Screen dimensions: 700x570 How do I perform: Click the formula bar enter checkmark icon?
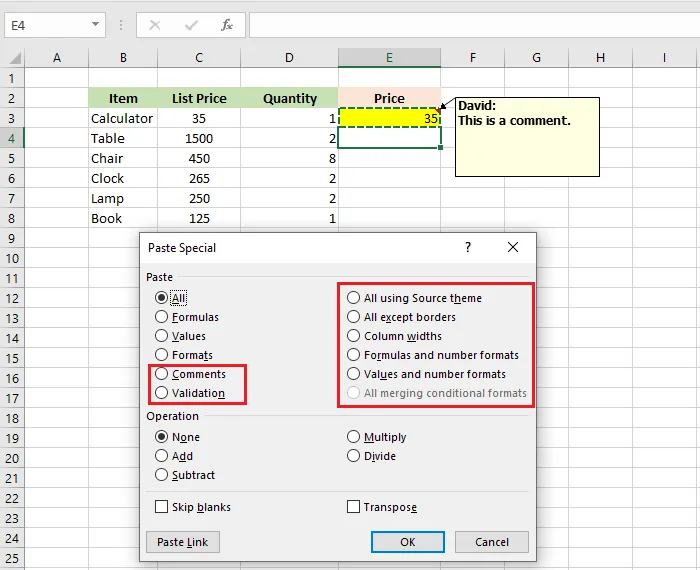click(191, 25)
